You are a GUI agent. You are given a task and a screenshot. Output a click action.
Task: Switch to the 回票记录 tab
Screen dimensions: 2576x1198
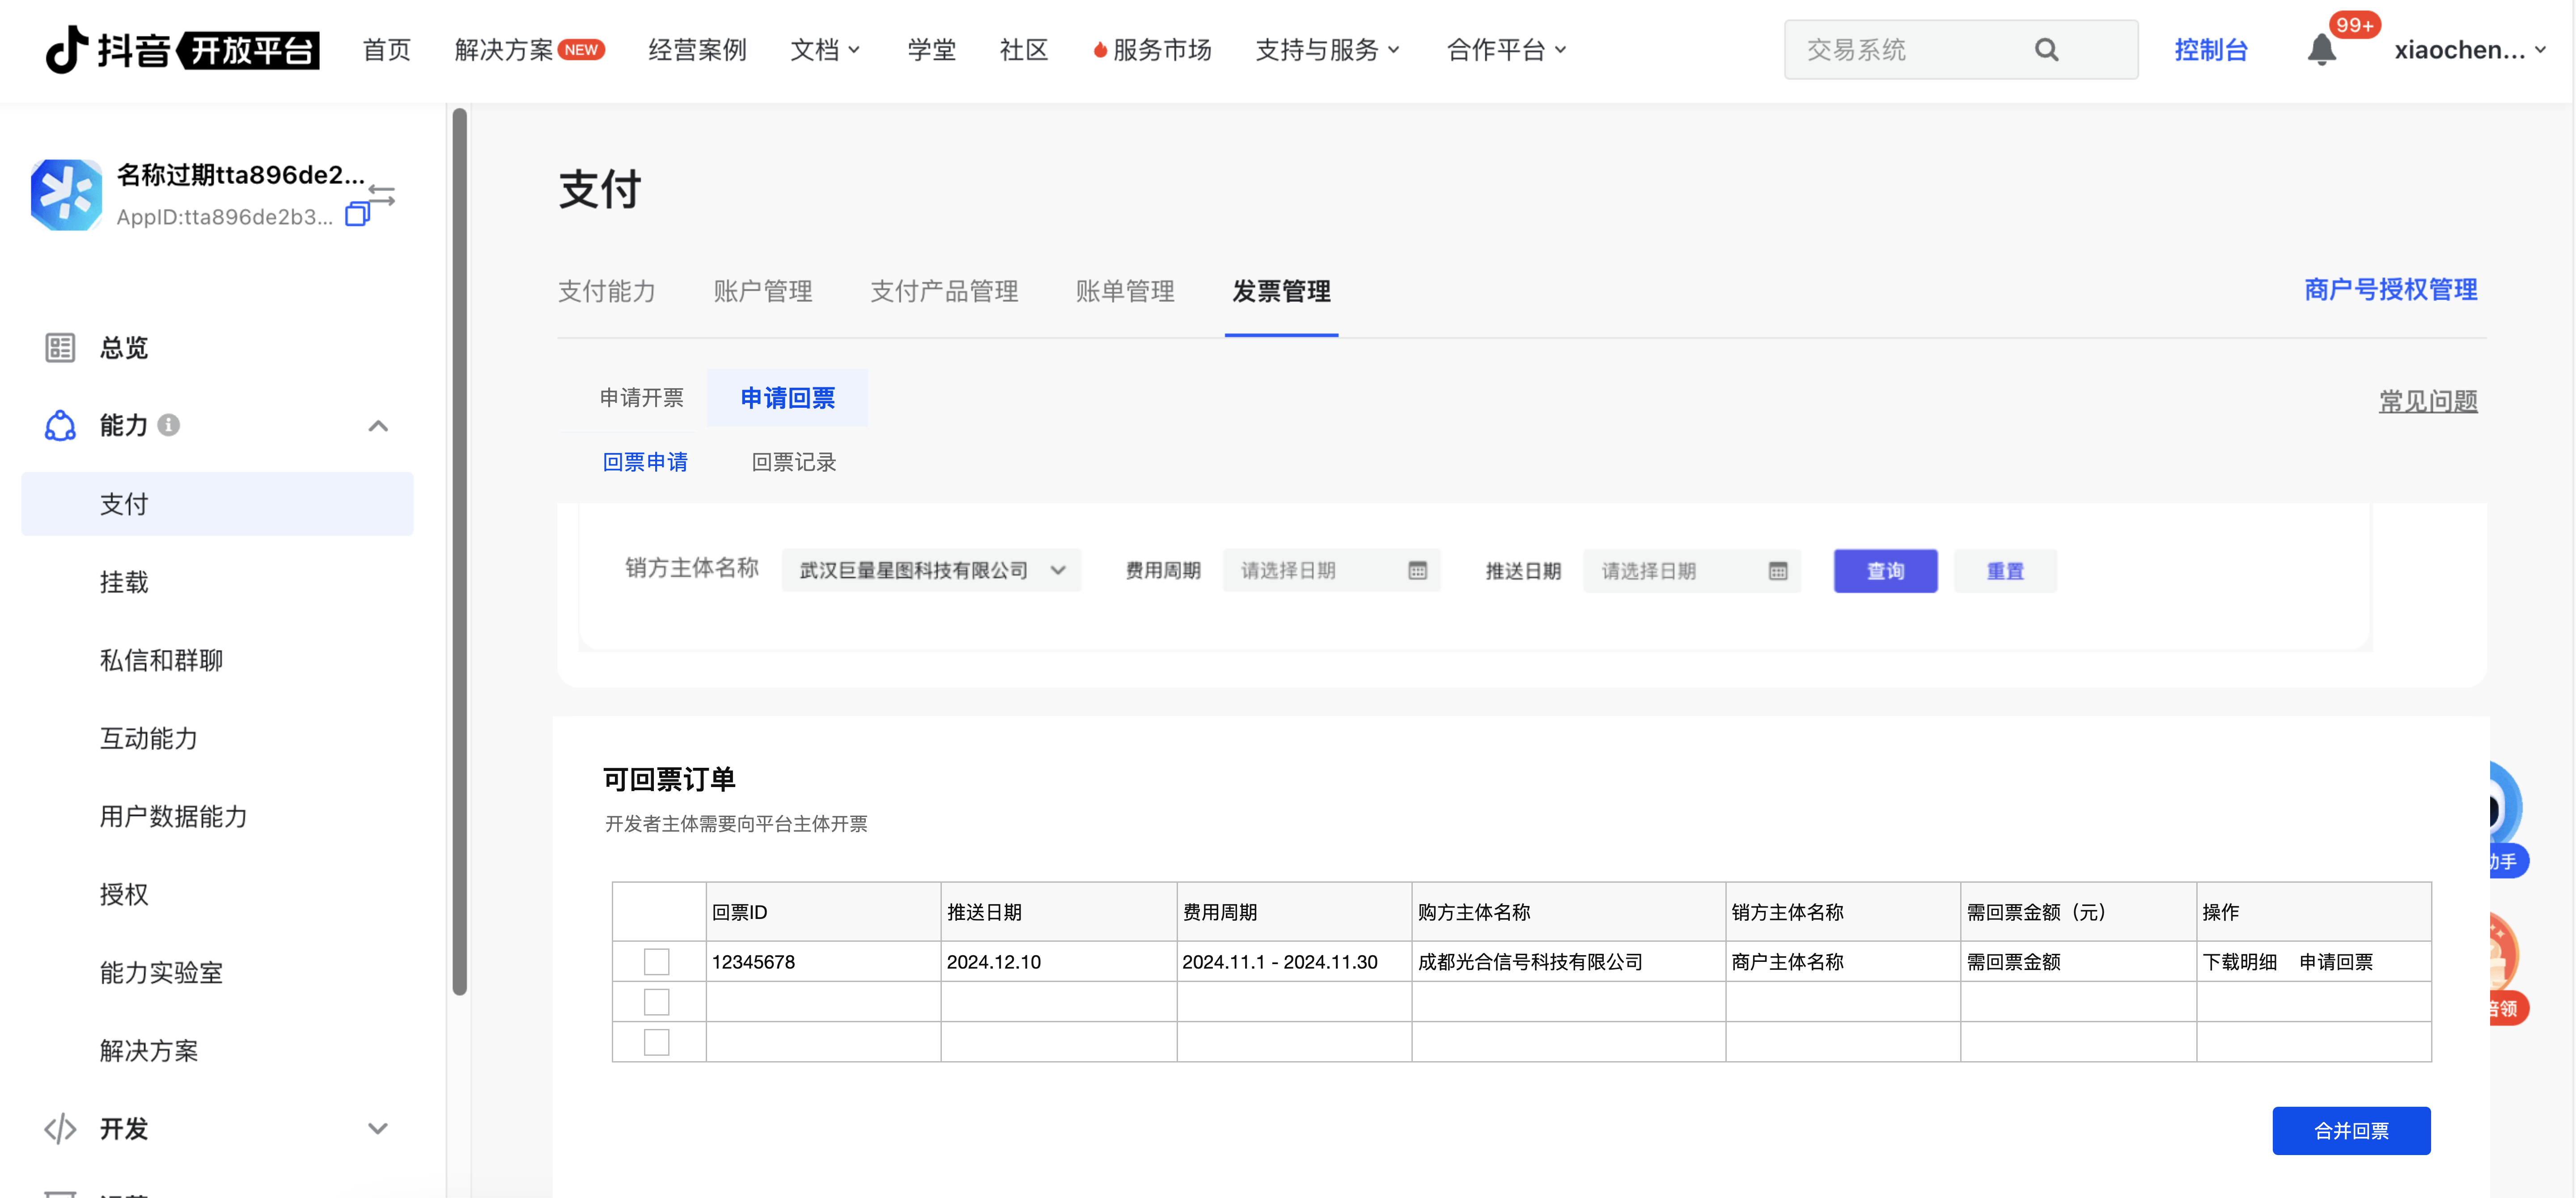(x=793, y=461)
